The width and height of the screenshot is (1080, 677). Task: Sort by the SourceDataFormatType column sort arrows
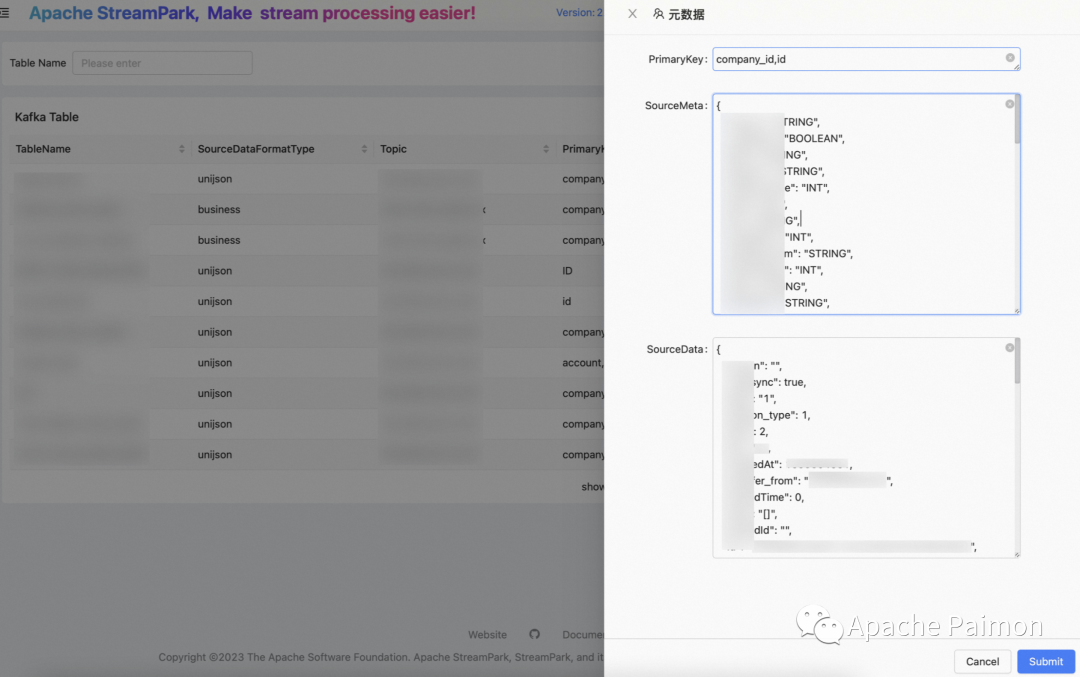click(364, 149)
